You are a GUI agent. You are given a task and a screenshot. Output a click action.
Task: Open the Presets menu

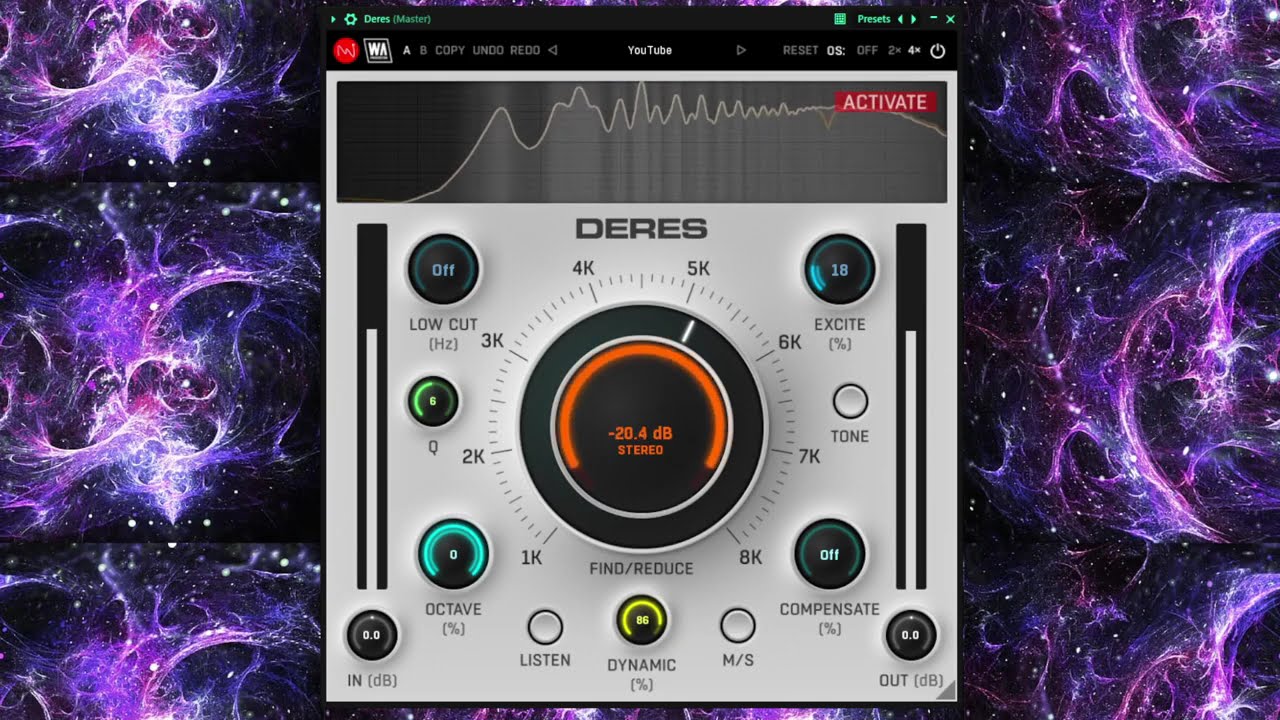point(873,19)
